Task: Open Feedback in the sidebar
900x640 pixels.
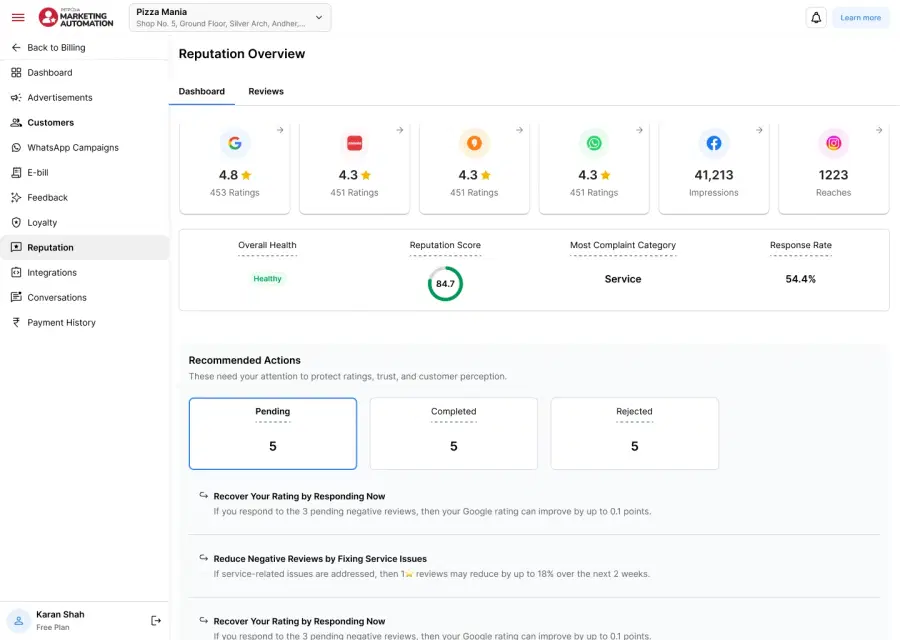Action: coord(84,197)
